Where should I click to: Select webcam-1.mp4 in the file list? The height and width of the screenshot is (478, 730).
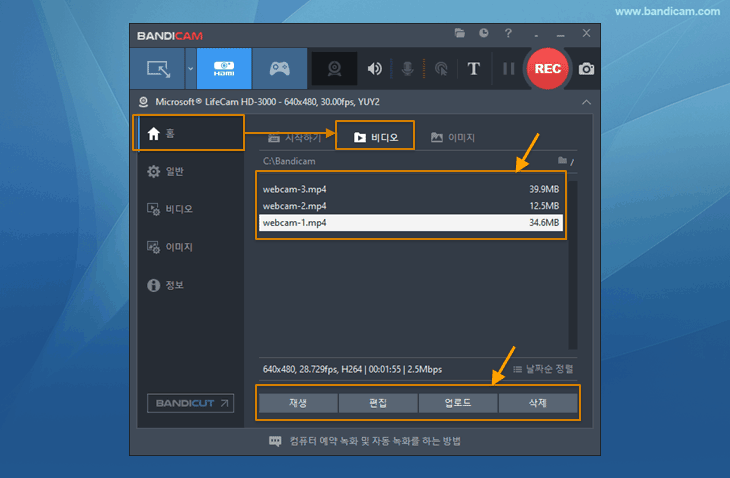click(x=411, y=222)
